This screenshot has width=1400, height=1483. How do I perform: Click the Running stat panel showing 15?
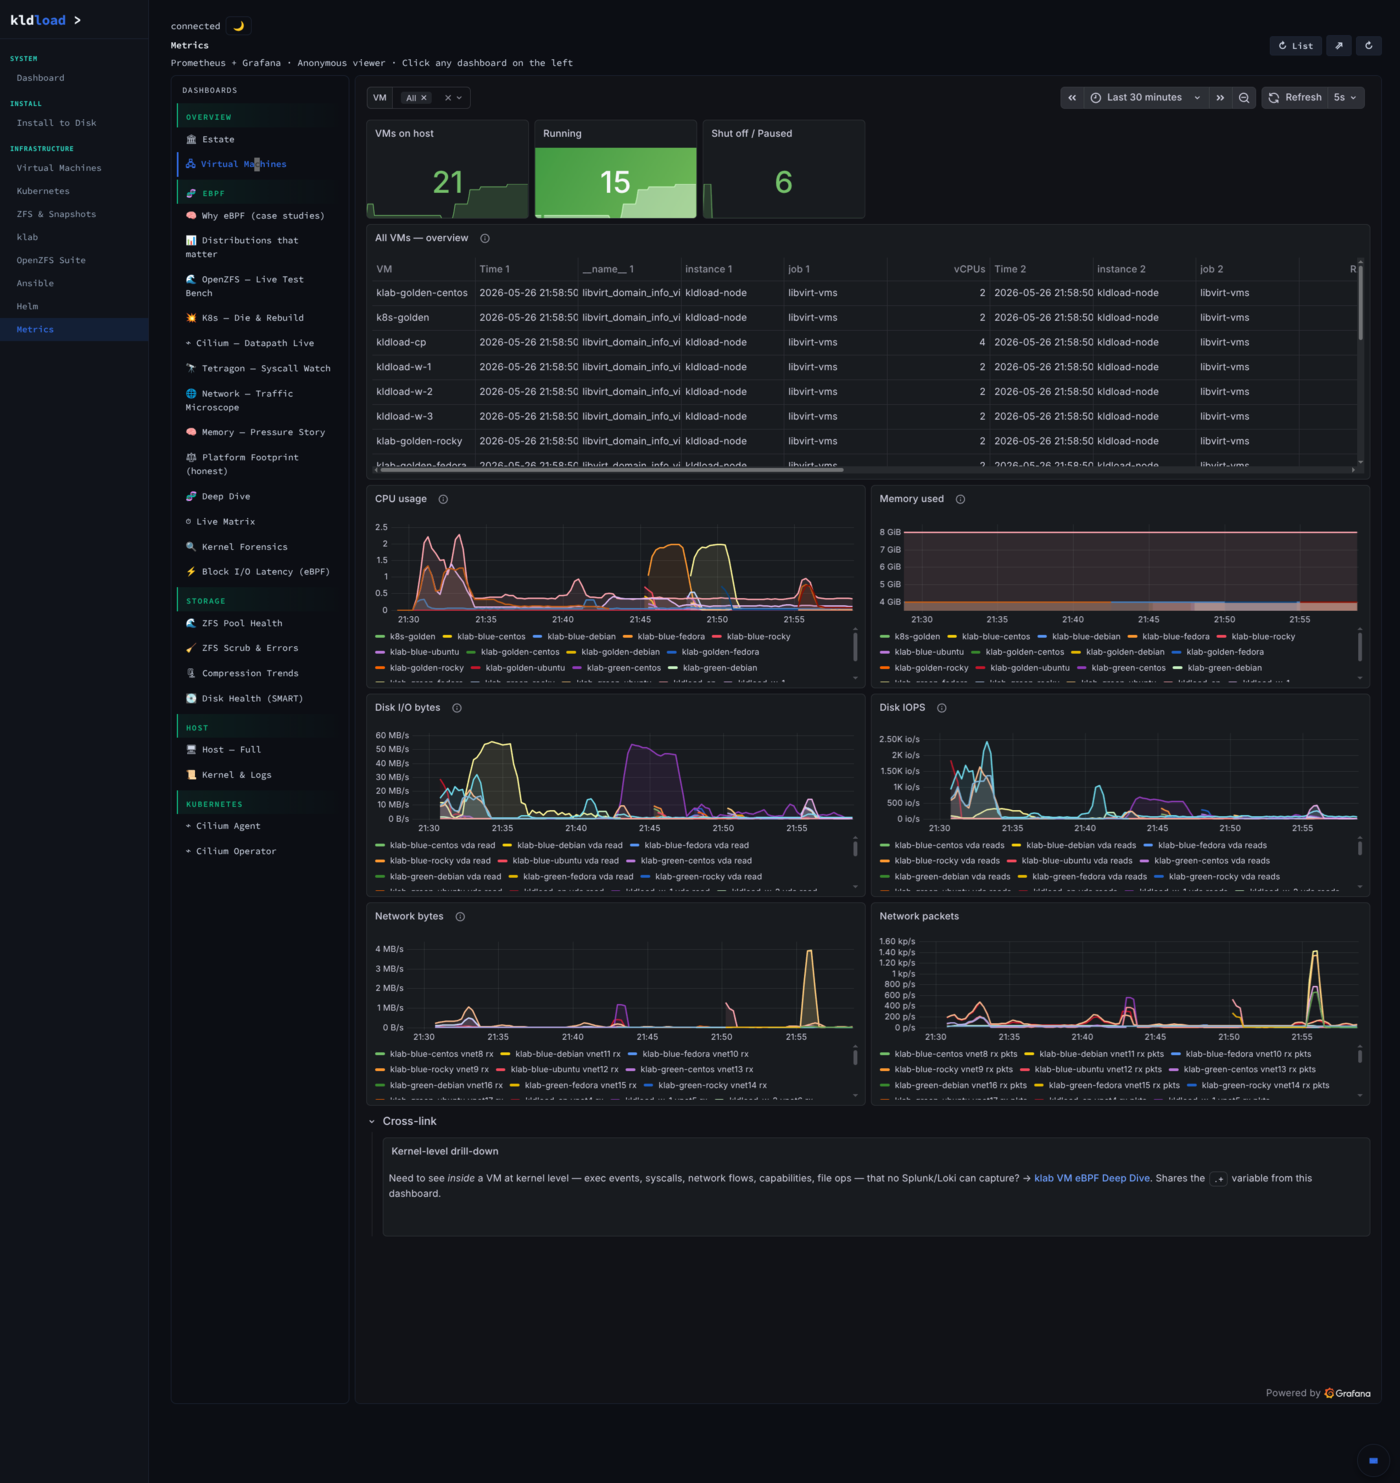(x=615, y=169)
